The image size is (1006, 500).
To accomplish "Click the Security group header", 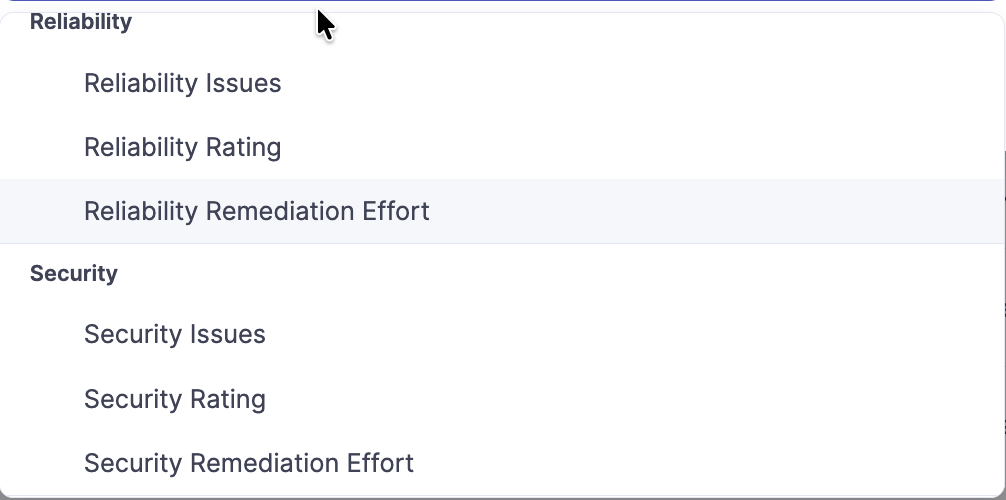I will click(74, 274).
